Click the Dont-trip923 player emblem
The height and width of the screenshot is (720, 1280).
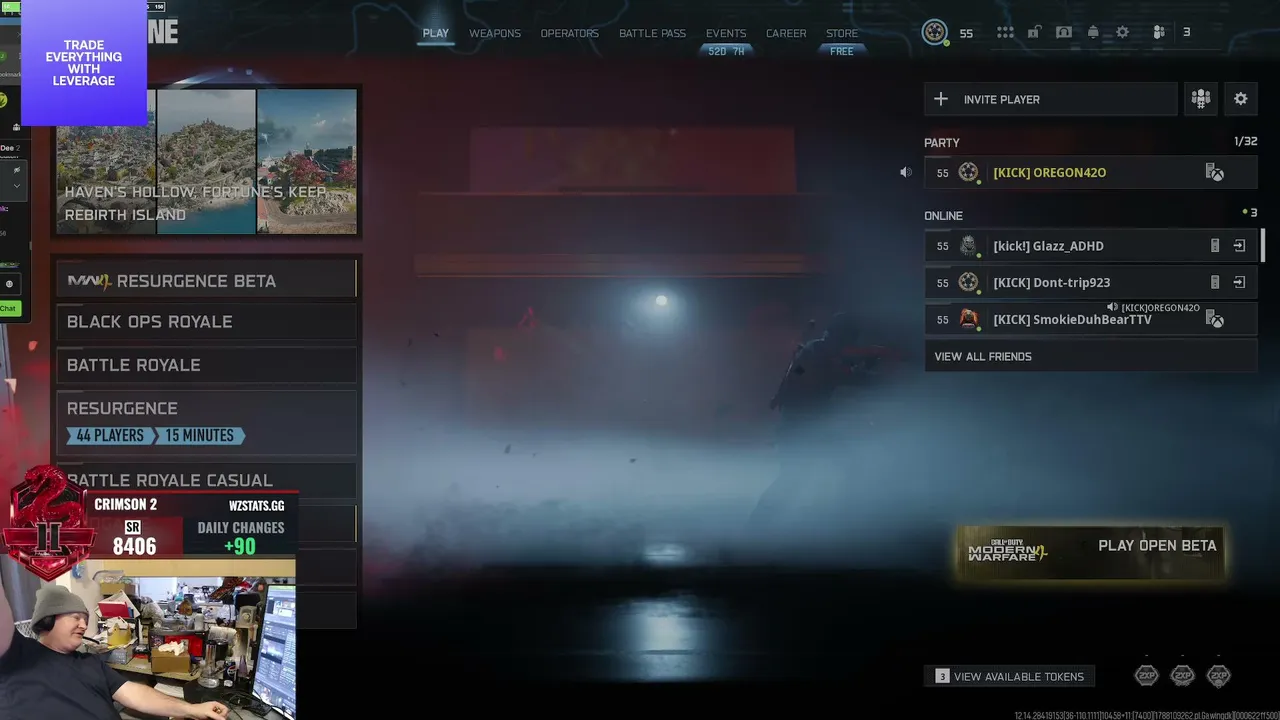click(x=968, y=283)
